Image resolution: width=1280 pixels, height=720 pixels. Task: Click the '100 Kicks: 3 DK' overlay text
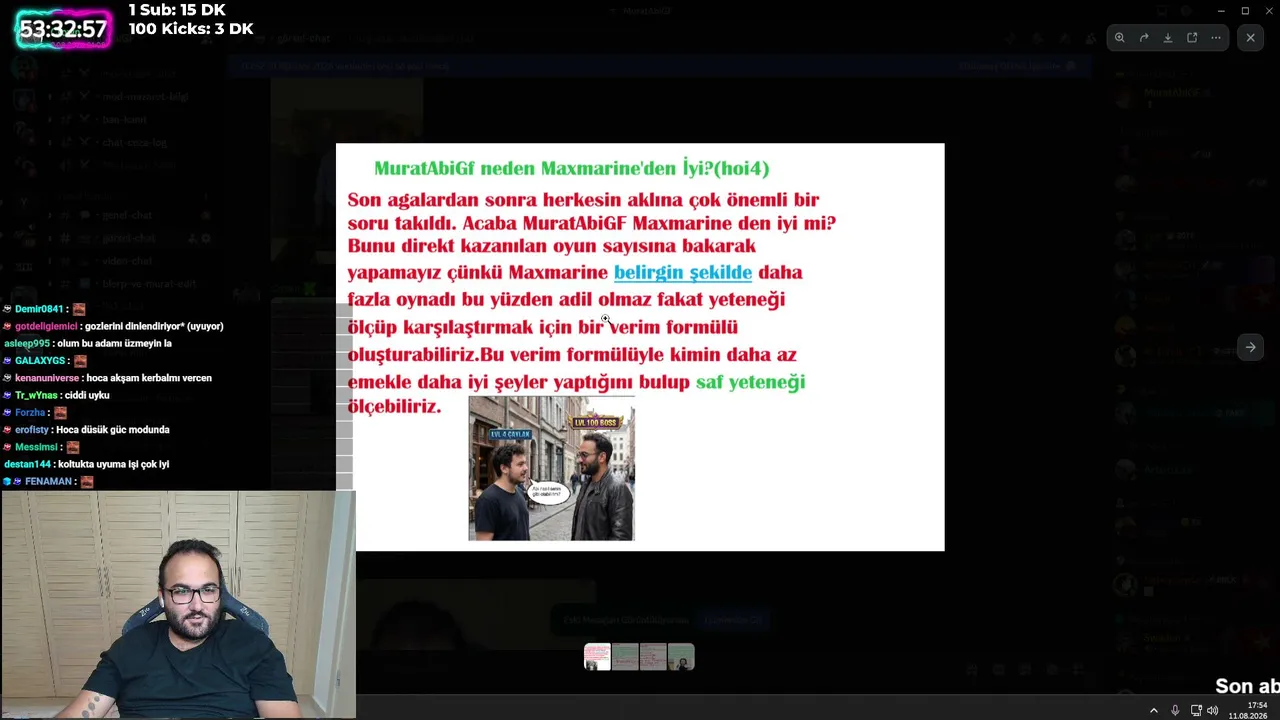[x=191, y=29]
